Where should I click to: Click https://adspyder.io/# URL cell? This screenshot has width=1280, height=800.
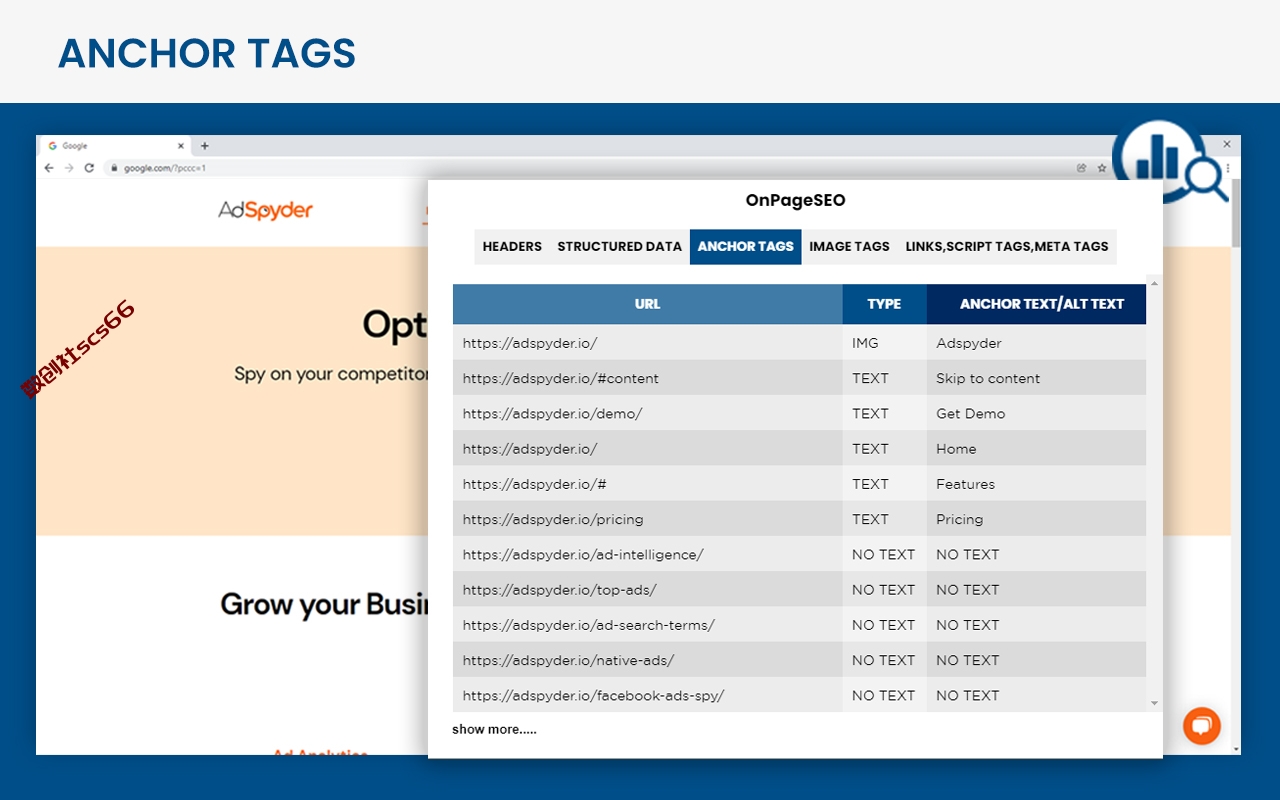coord(648,484)
